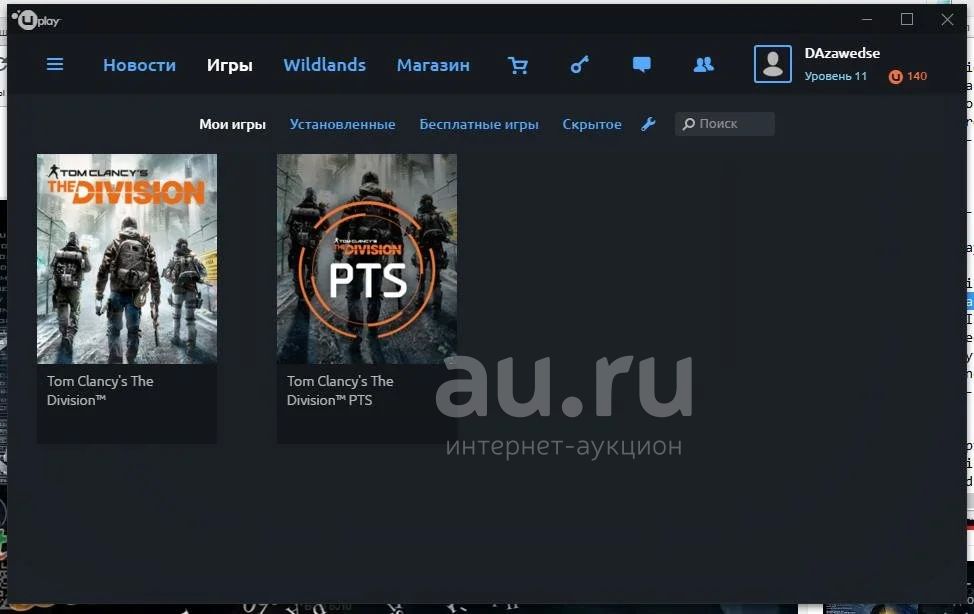Image resolution: width=974 pixels, height=614 pixels.
Task: Select the Игры tab
Action: click(230, 65)
